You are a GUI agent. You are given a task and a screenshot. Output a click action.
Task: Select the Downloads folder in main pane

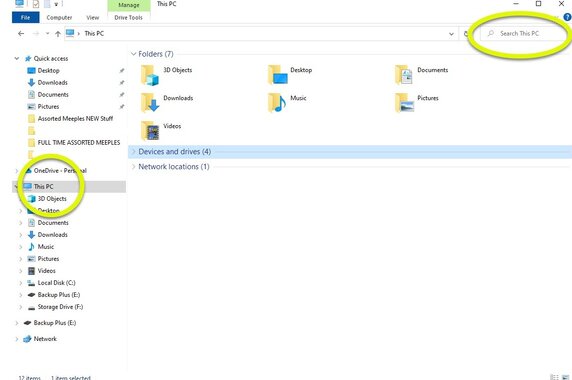[x=167, y=103]
